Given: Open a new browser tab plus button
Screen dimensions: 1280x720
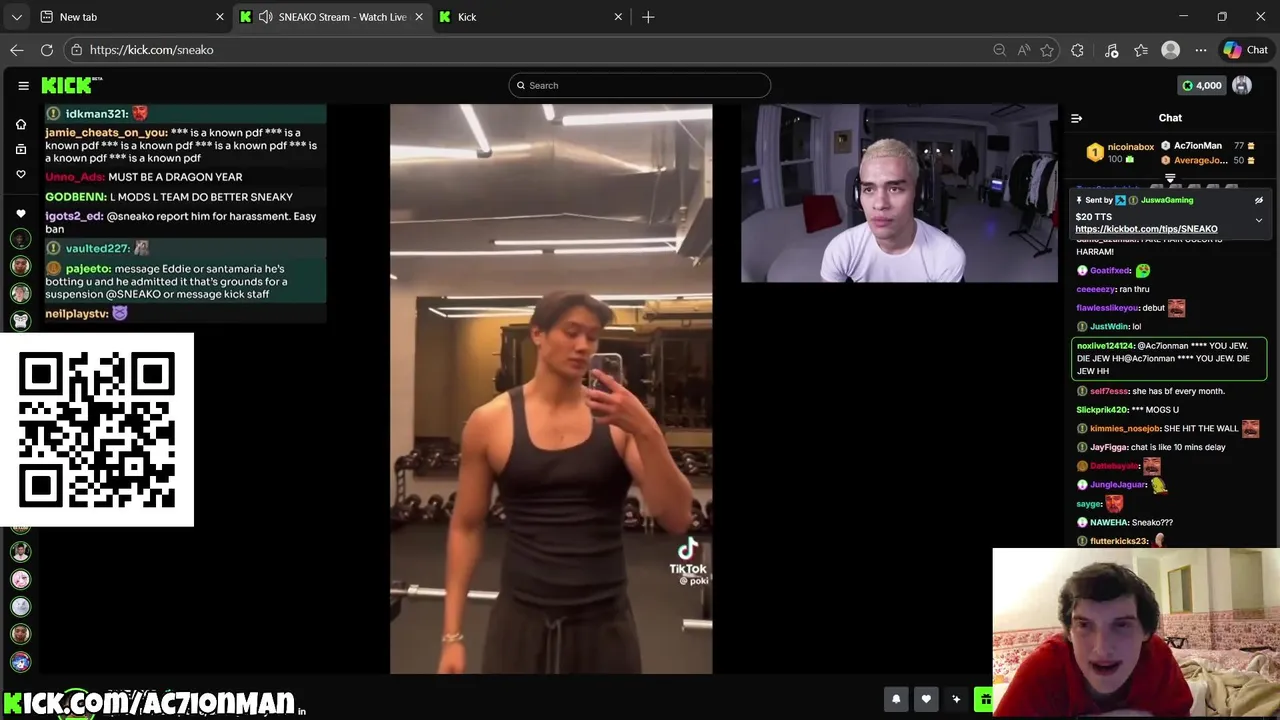Looking at the screenshot, I should 648,17.
